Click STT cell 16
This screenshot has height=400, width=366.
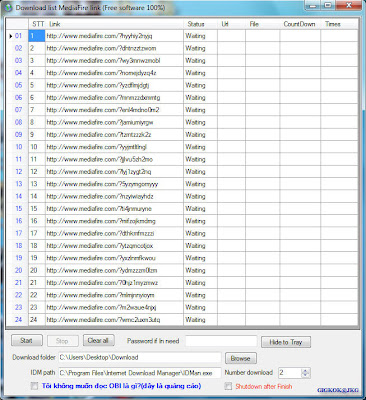tap(37, 221)
